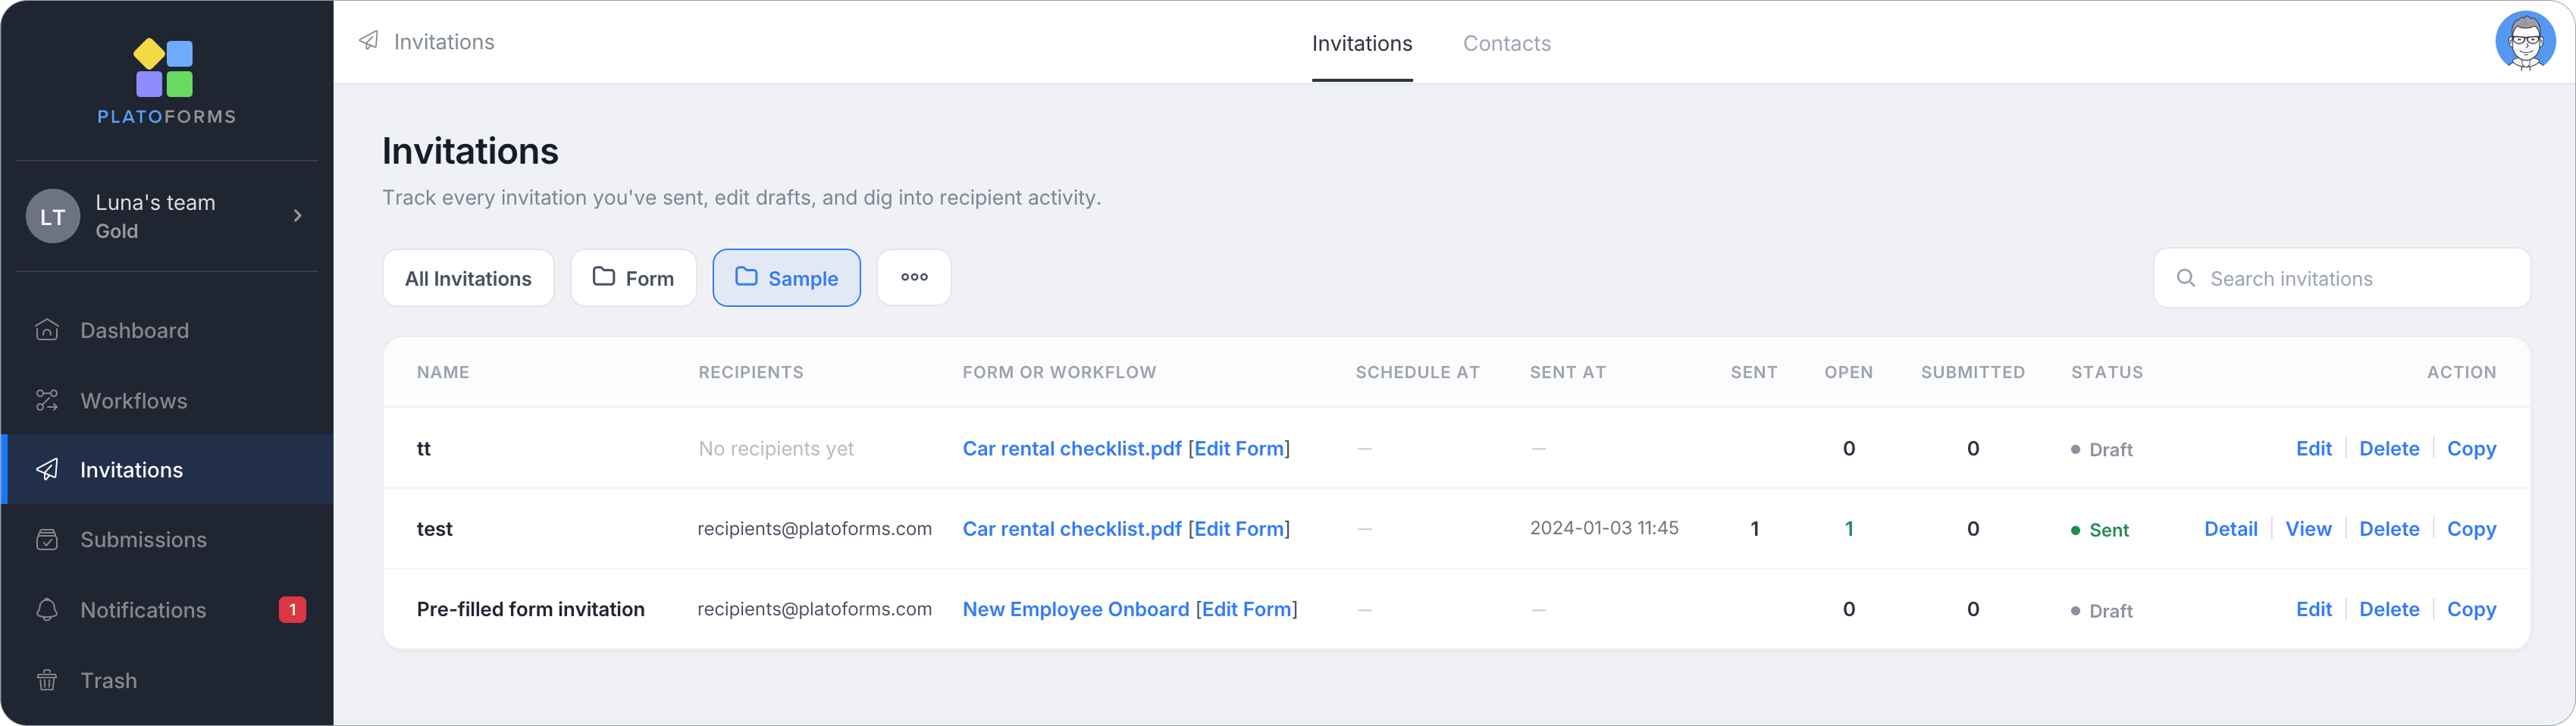Go to Dashboard in sidebar
This screenshot has height=726, width=2576.
pyautogui.click(x=168, y=330)
